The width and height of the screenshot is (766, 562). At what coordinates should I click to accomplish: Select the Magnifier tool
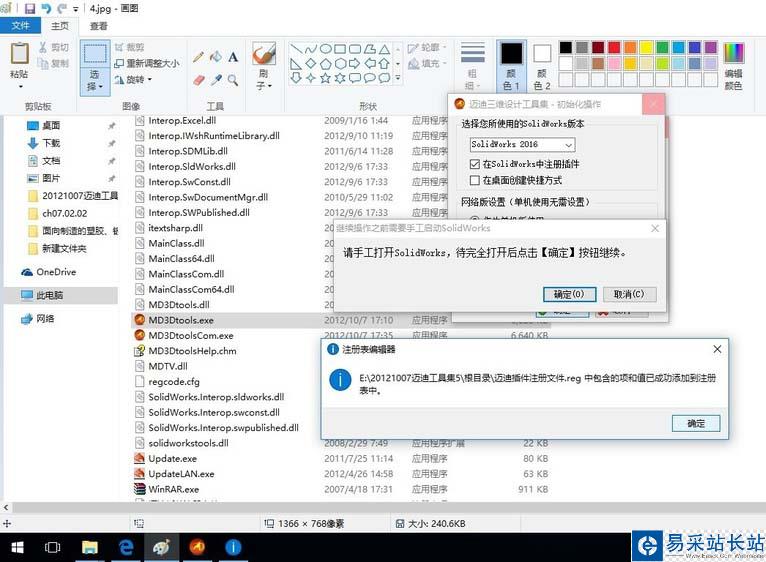[233, 80]
